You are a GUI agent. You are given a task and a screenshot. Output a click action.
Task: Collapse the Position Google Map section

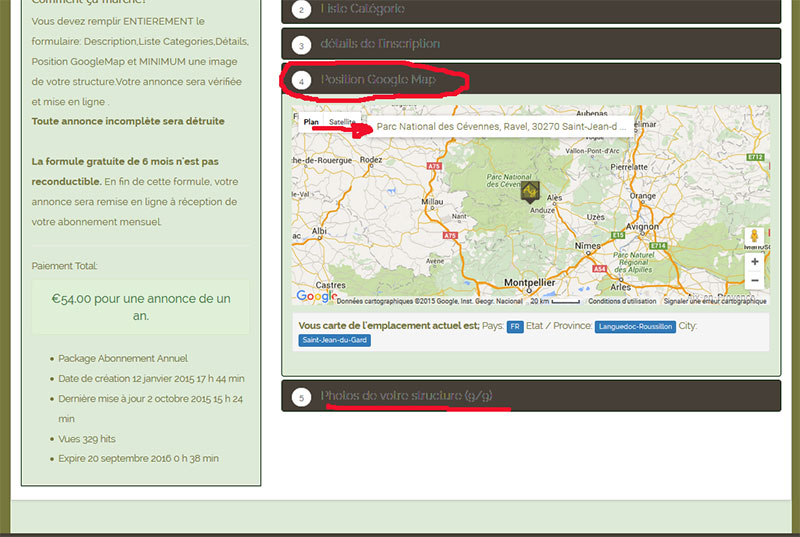[x=531, y=80]
